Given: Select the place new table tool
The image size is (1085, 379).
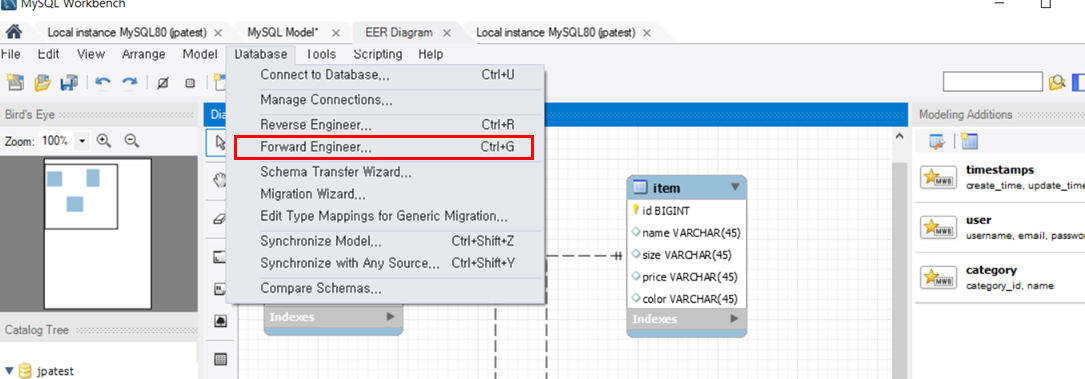Looking at the screenshot, I should point(220,359).
